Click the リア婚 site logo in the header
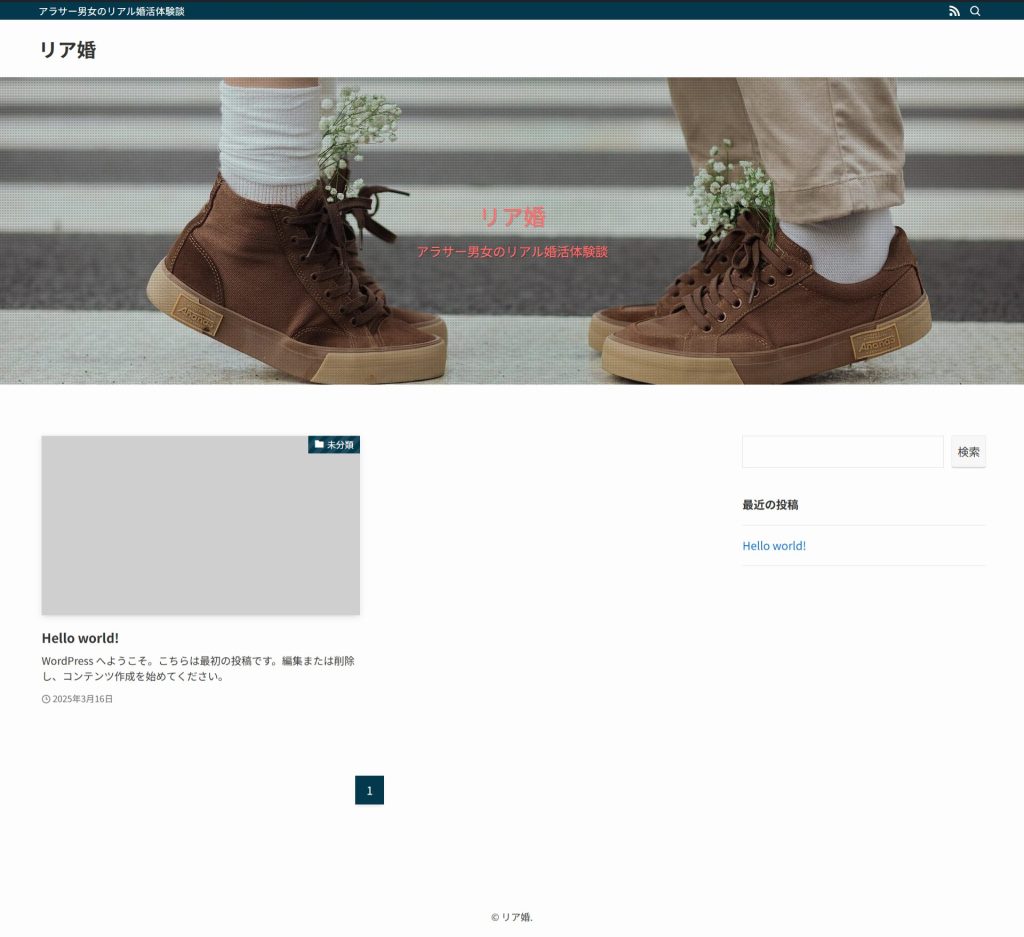This screenshot has height=937, width=1024. click(68, 49)
